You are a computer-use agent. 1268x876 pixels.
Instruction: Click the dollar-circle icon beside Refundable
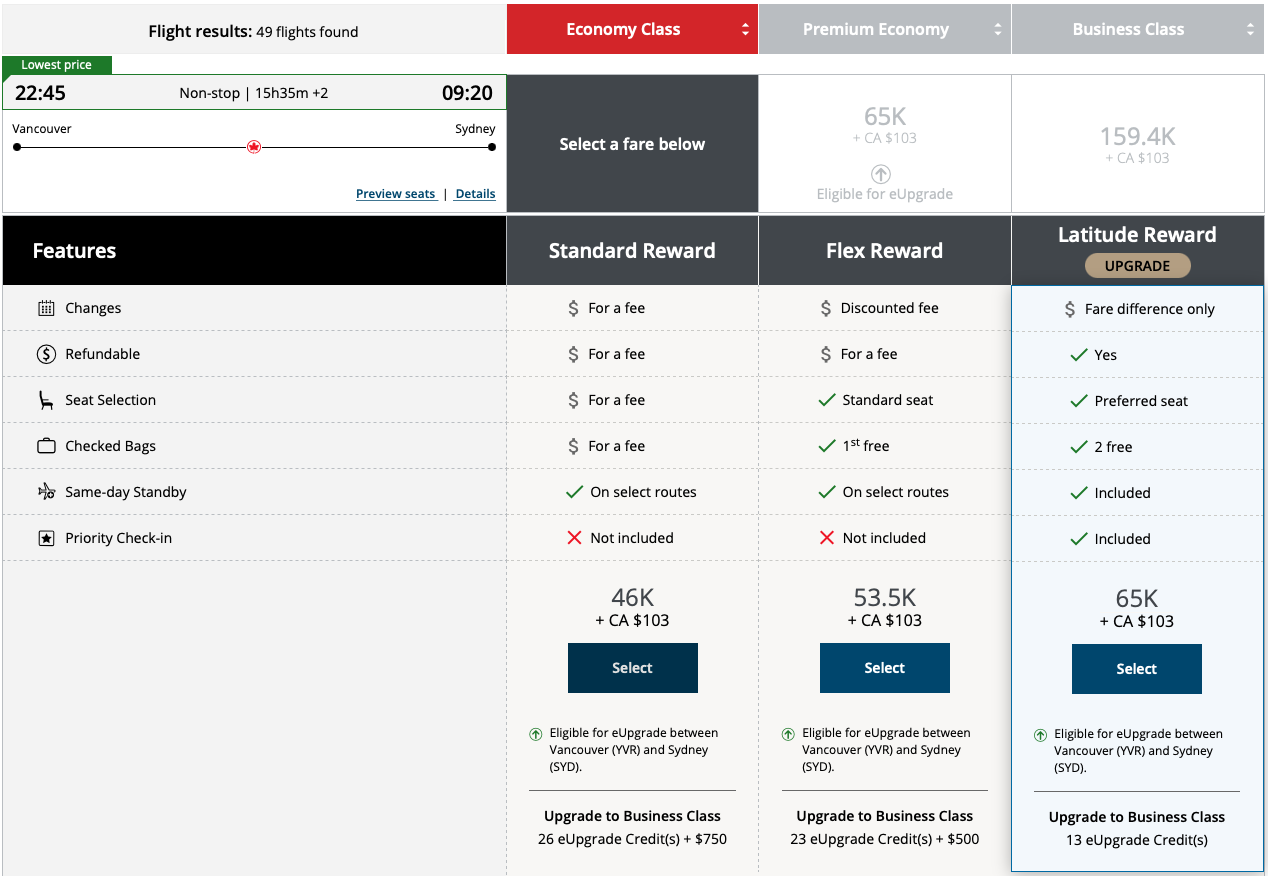(46, 354)
